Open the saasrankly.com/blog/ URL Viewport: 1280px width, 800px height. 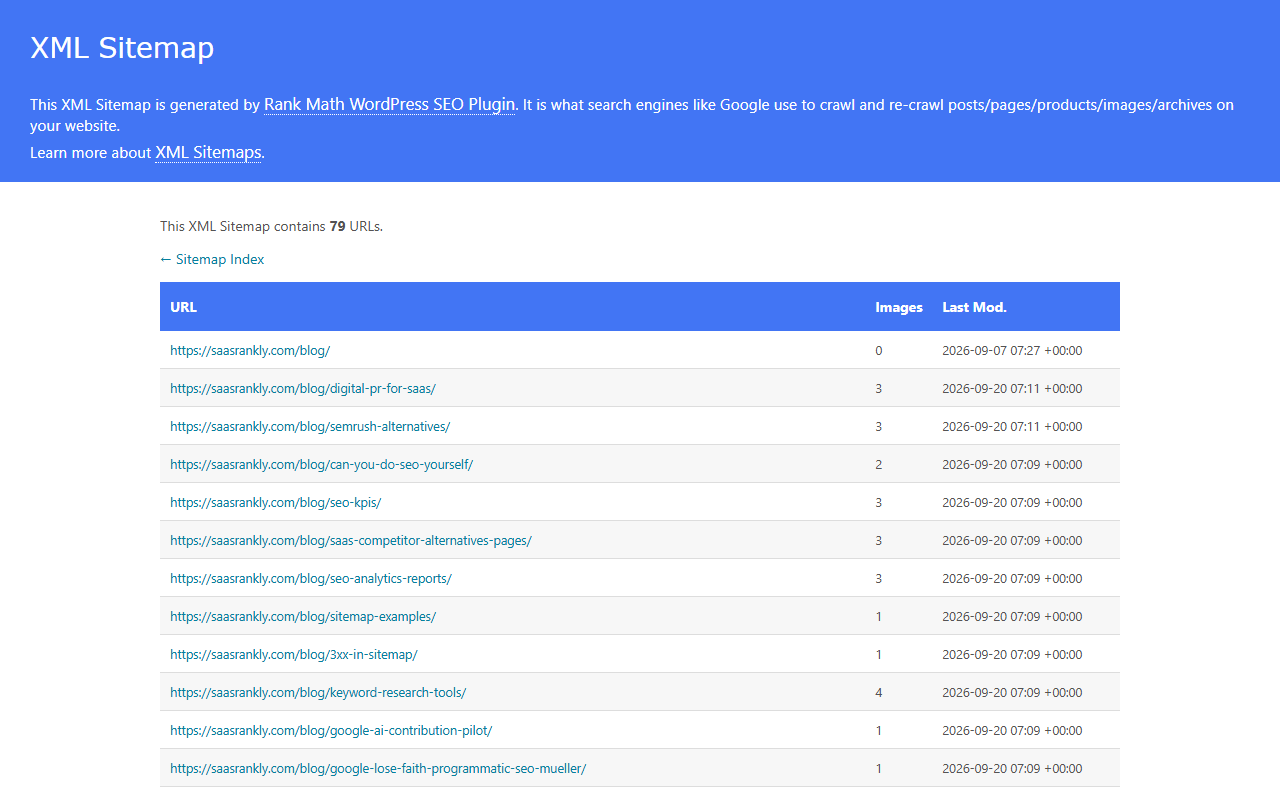click(250, 350)
